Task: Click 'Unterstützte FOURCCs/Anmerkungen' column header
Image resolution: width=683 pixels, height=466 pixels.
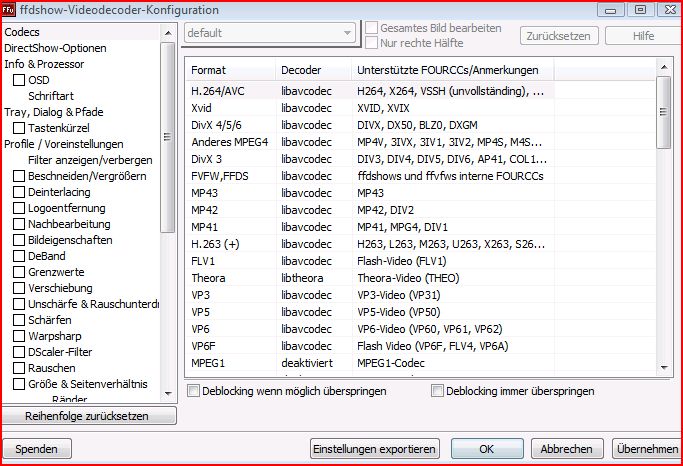Action: 453,70
